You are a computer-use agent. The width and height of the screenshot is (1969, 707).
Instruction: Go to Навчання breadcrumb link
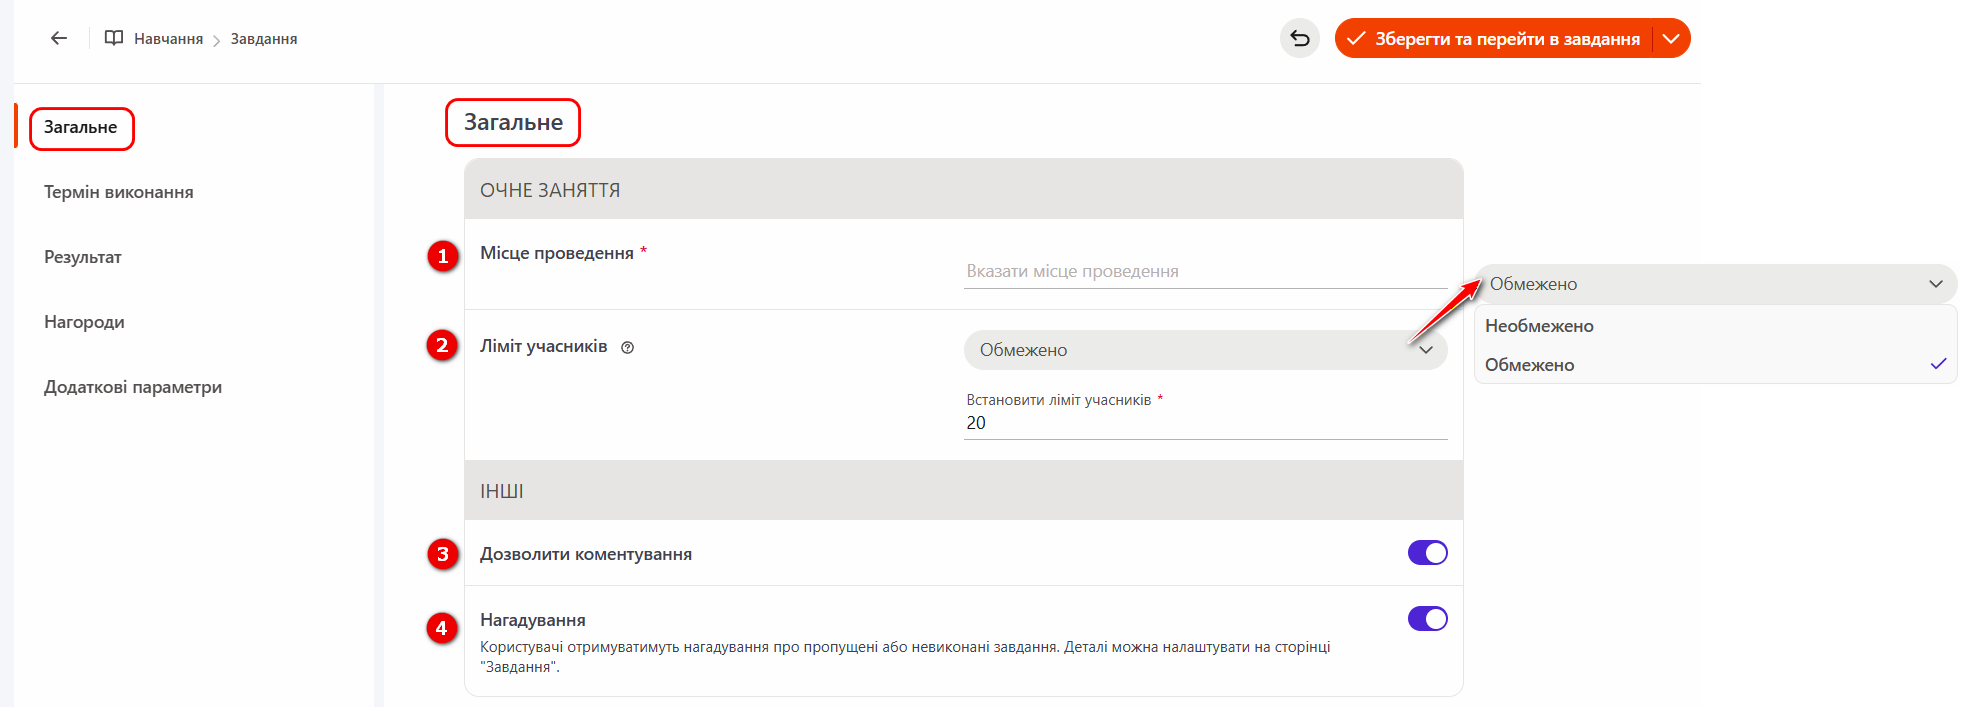(168, 39)
